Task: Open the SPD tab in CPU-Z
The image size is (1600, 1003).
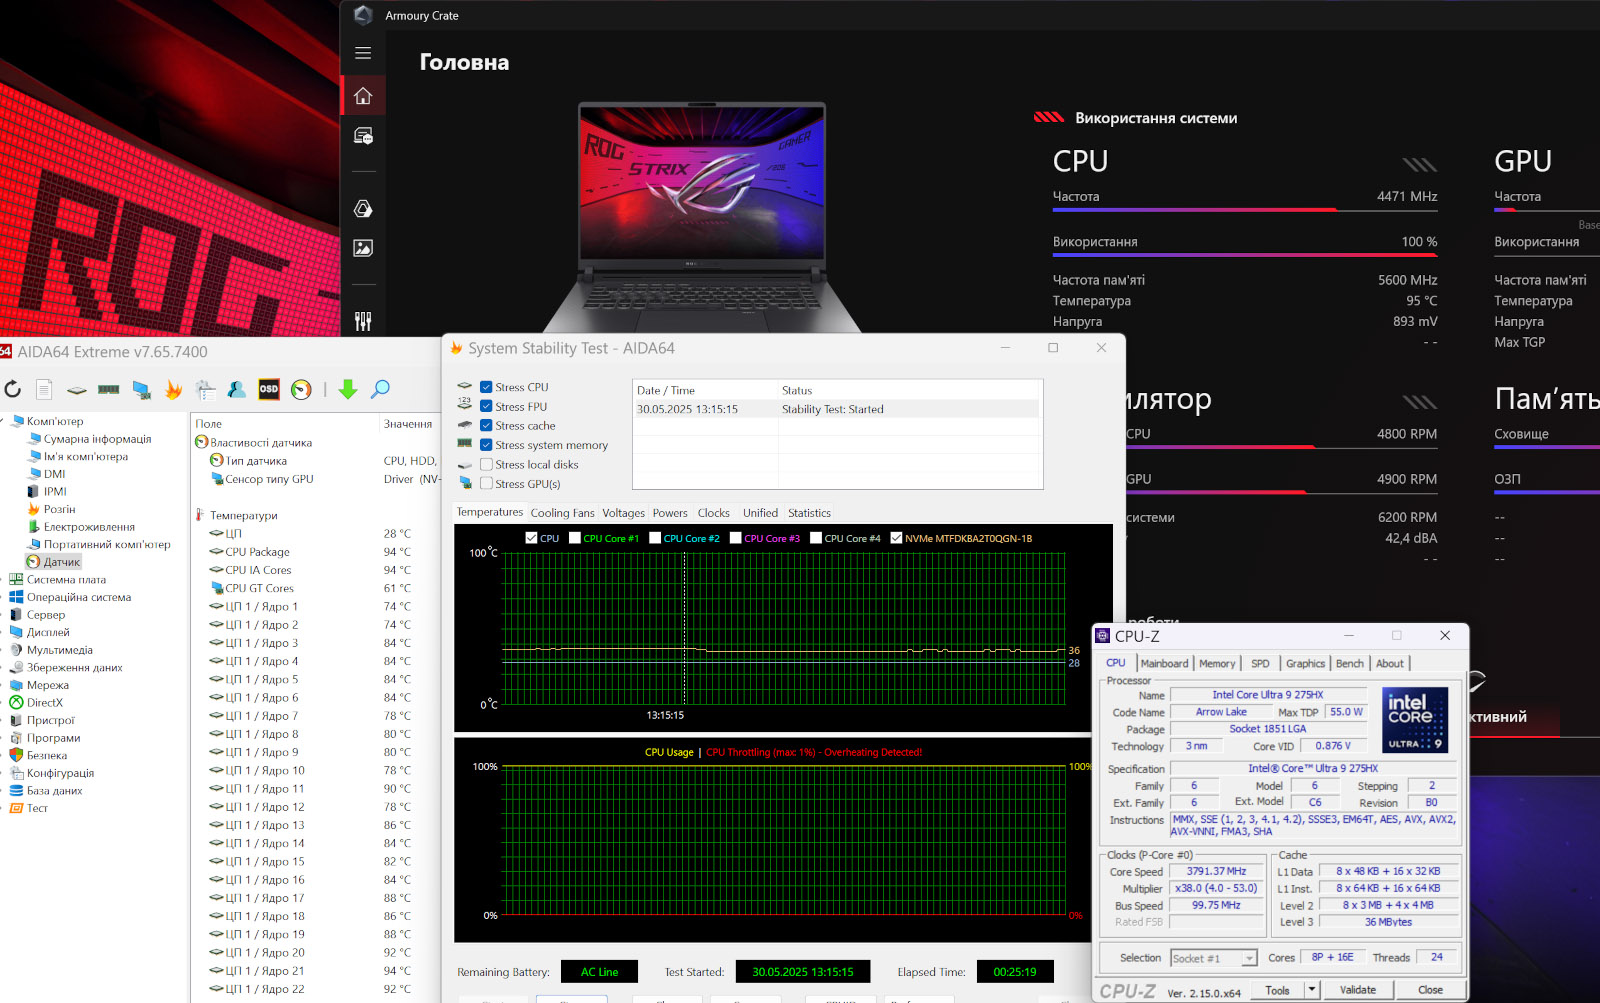Action: coord(1260,663)
